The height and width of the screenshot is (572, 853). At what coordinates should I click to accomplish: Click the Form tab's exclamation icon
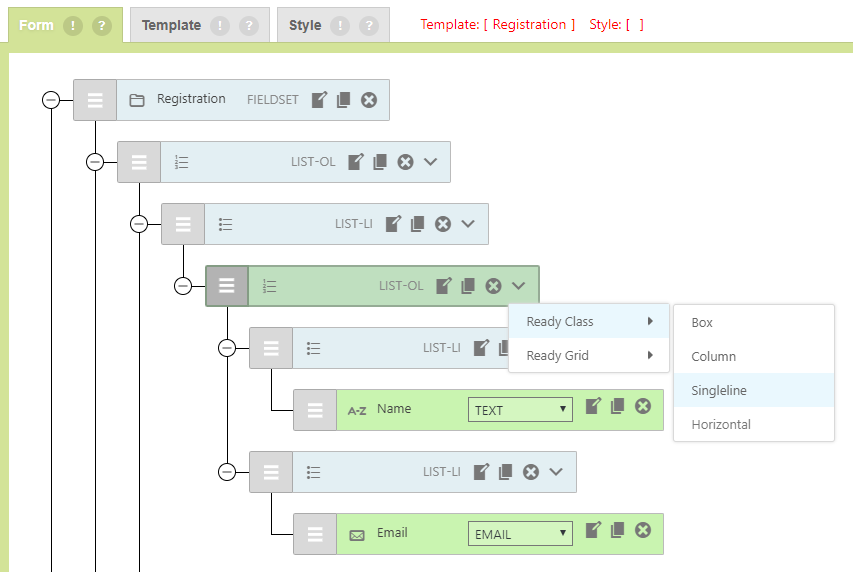[73, 25]
